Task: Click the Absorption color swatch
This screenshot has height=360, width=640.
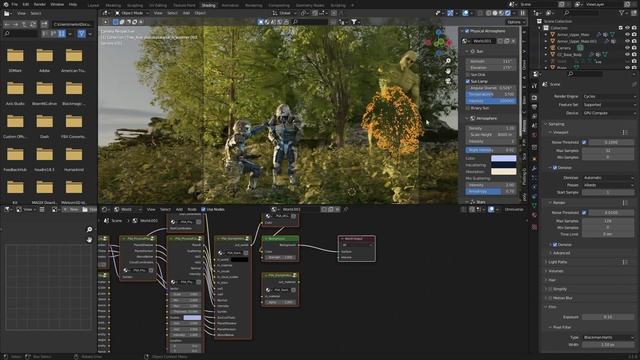Action: [x=503, y=171]
